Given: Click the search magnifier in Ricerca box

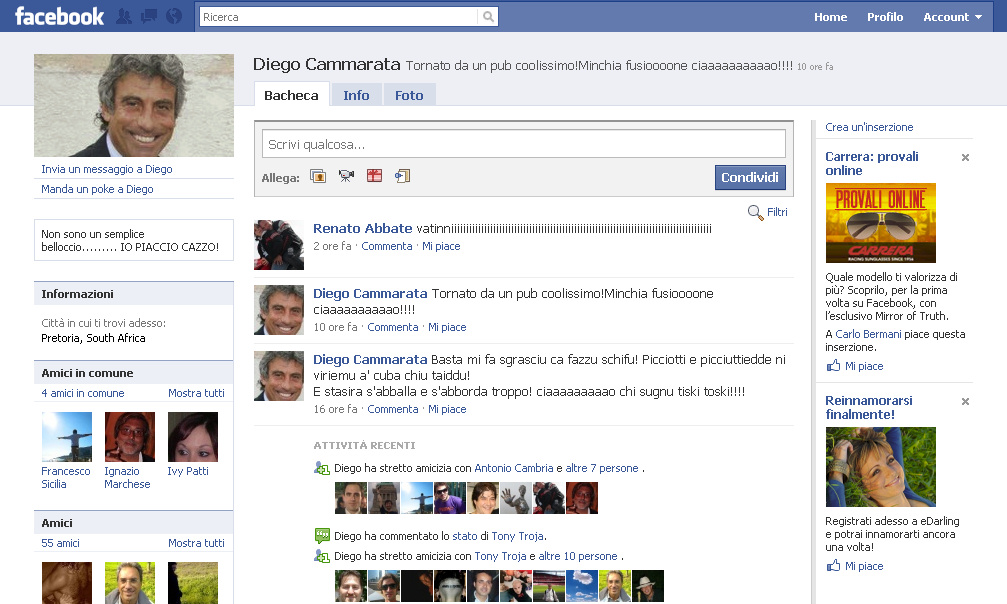Looking at the screenshot, I should pos(487,17).
